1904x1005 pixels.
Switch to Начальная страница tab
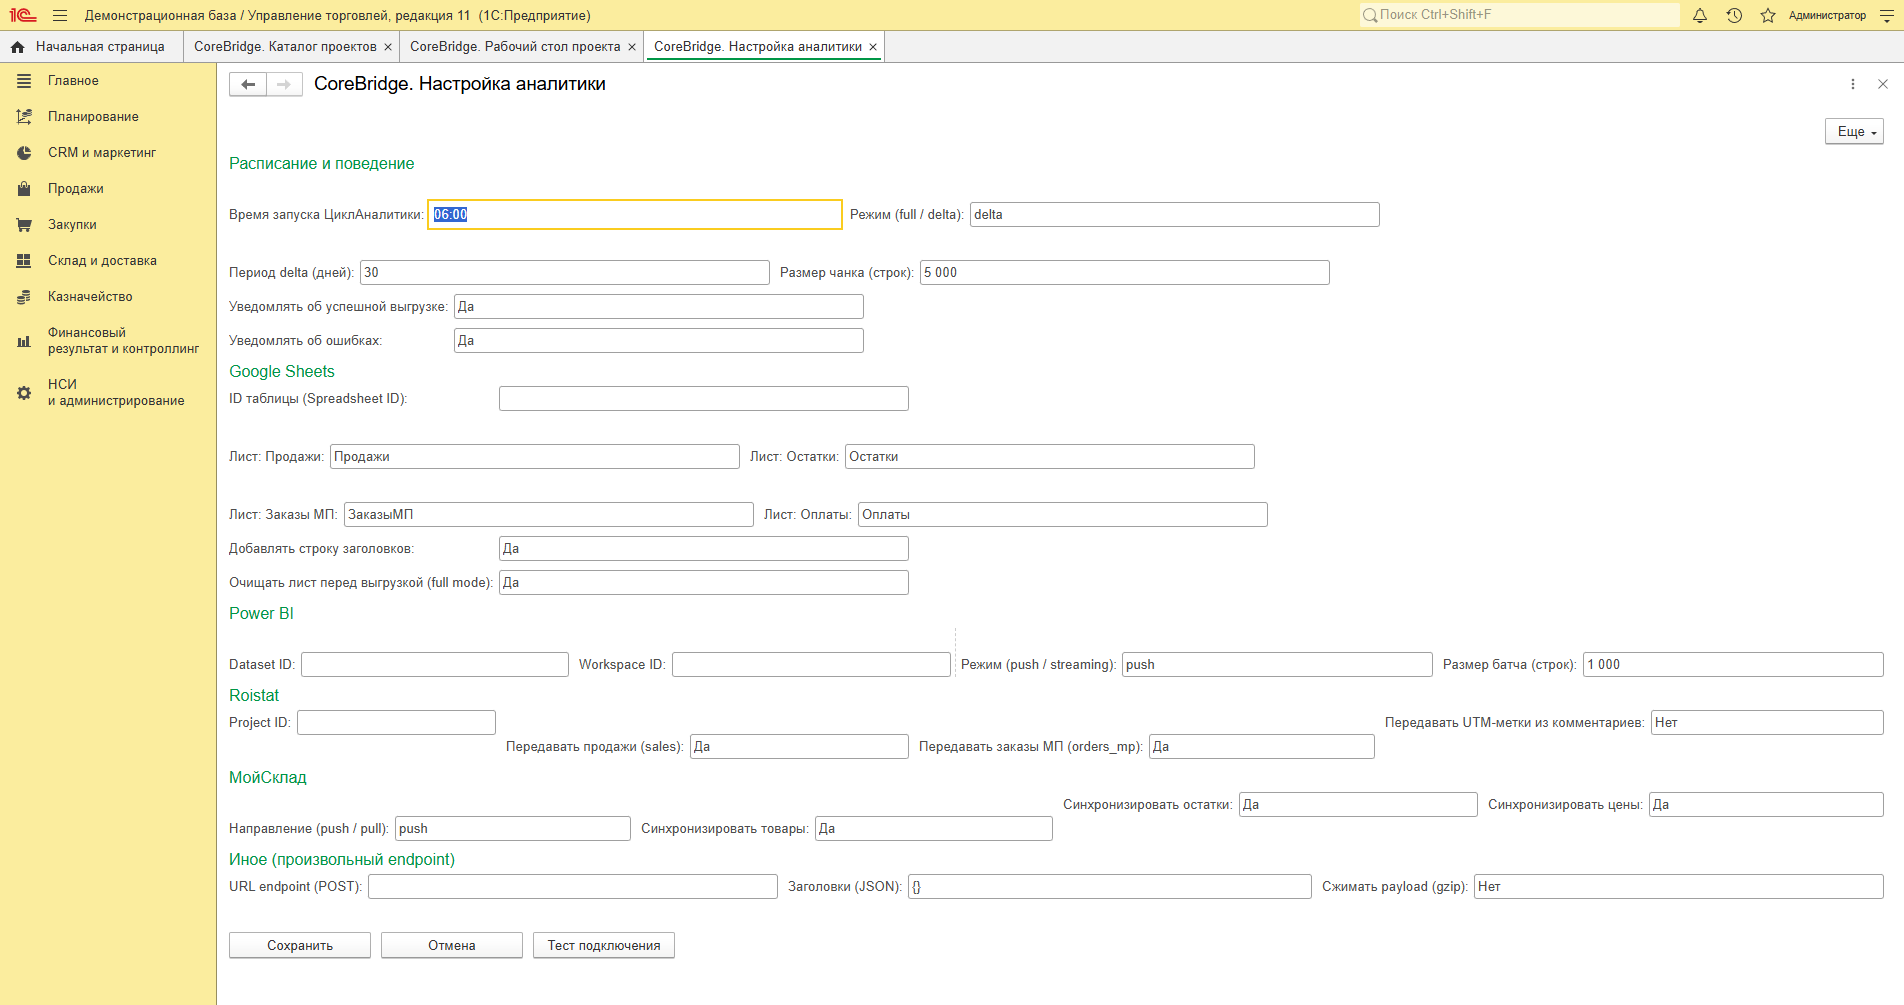coord(92,47)
